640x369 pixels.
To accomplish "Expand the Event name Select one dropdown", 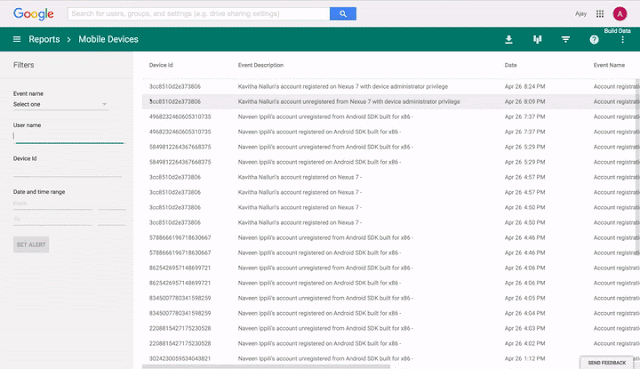I will pyautogui.click(x=60, y=104).
